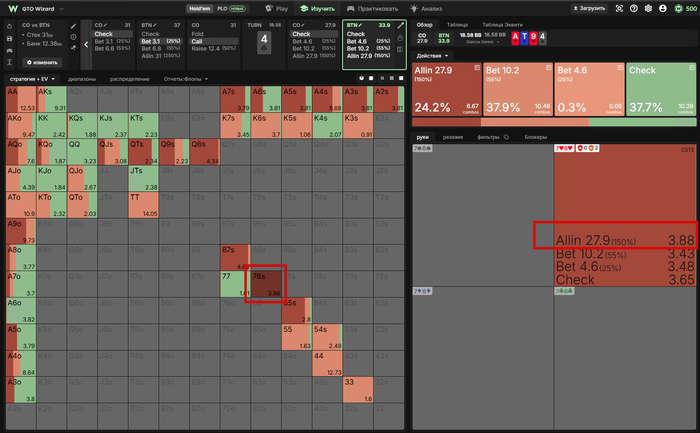Select the fourth grey square view mode
700x433 pixels.
pos(392,78)
